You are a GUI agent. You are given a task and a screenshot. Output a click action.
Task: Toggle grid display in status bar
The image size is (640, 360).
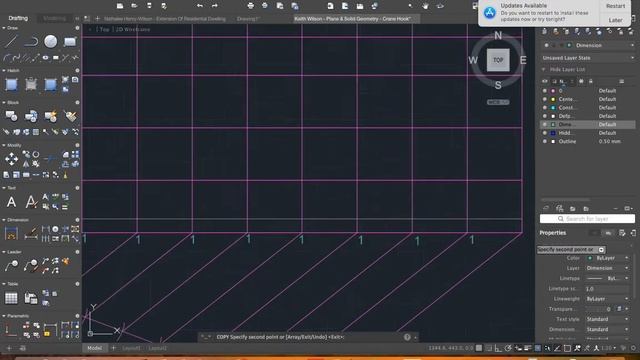coord(479,348)
